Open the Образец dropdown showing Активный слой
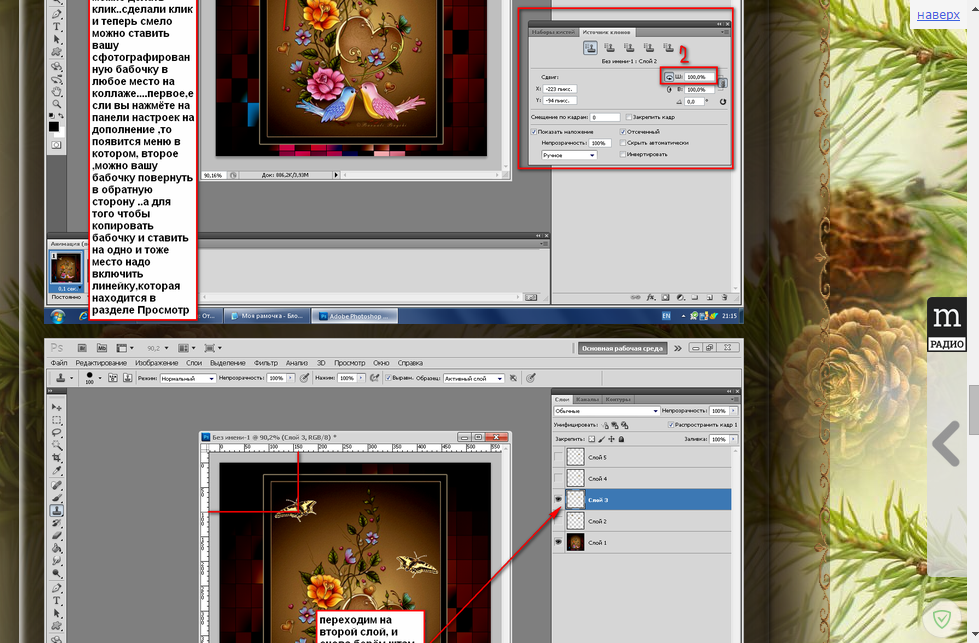The image size is (979, 643). [473, 378]
